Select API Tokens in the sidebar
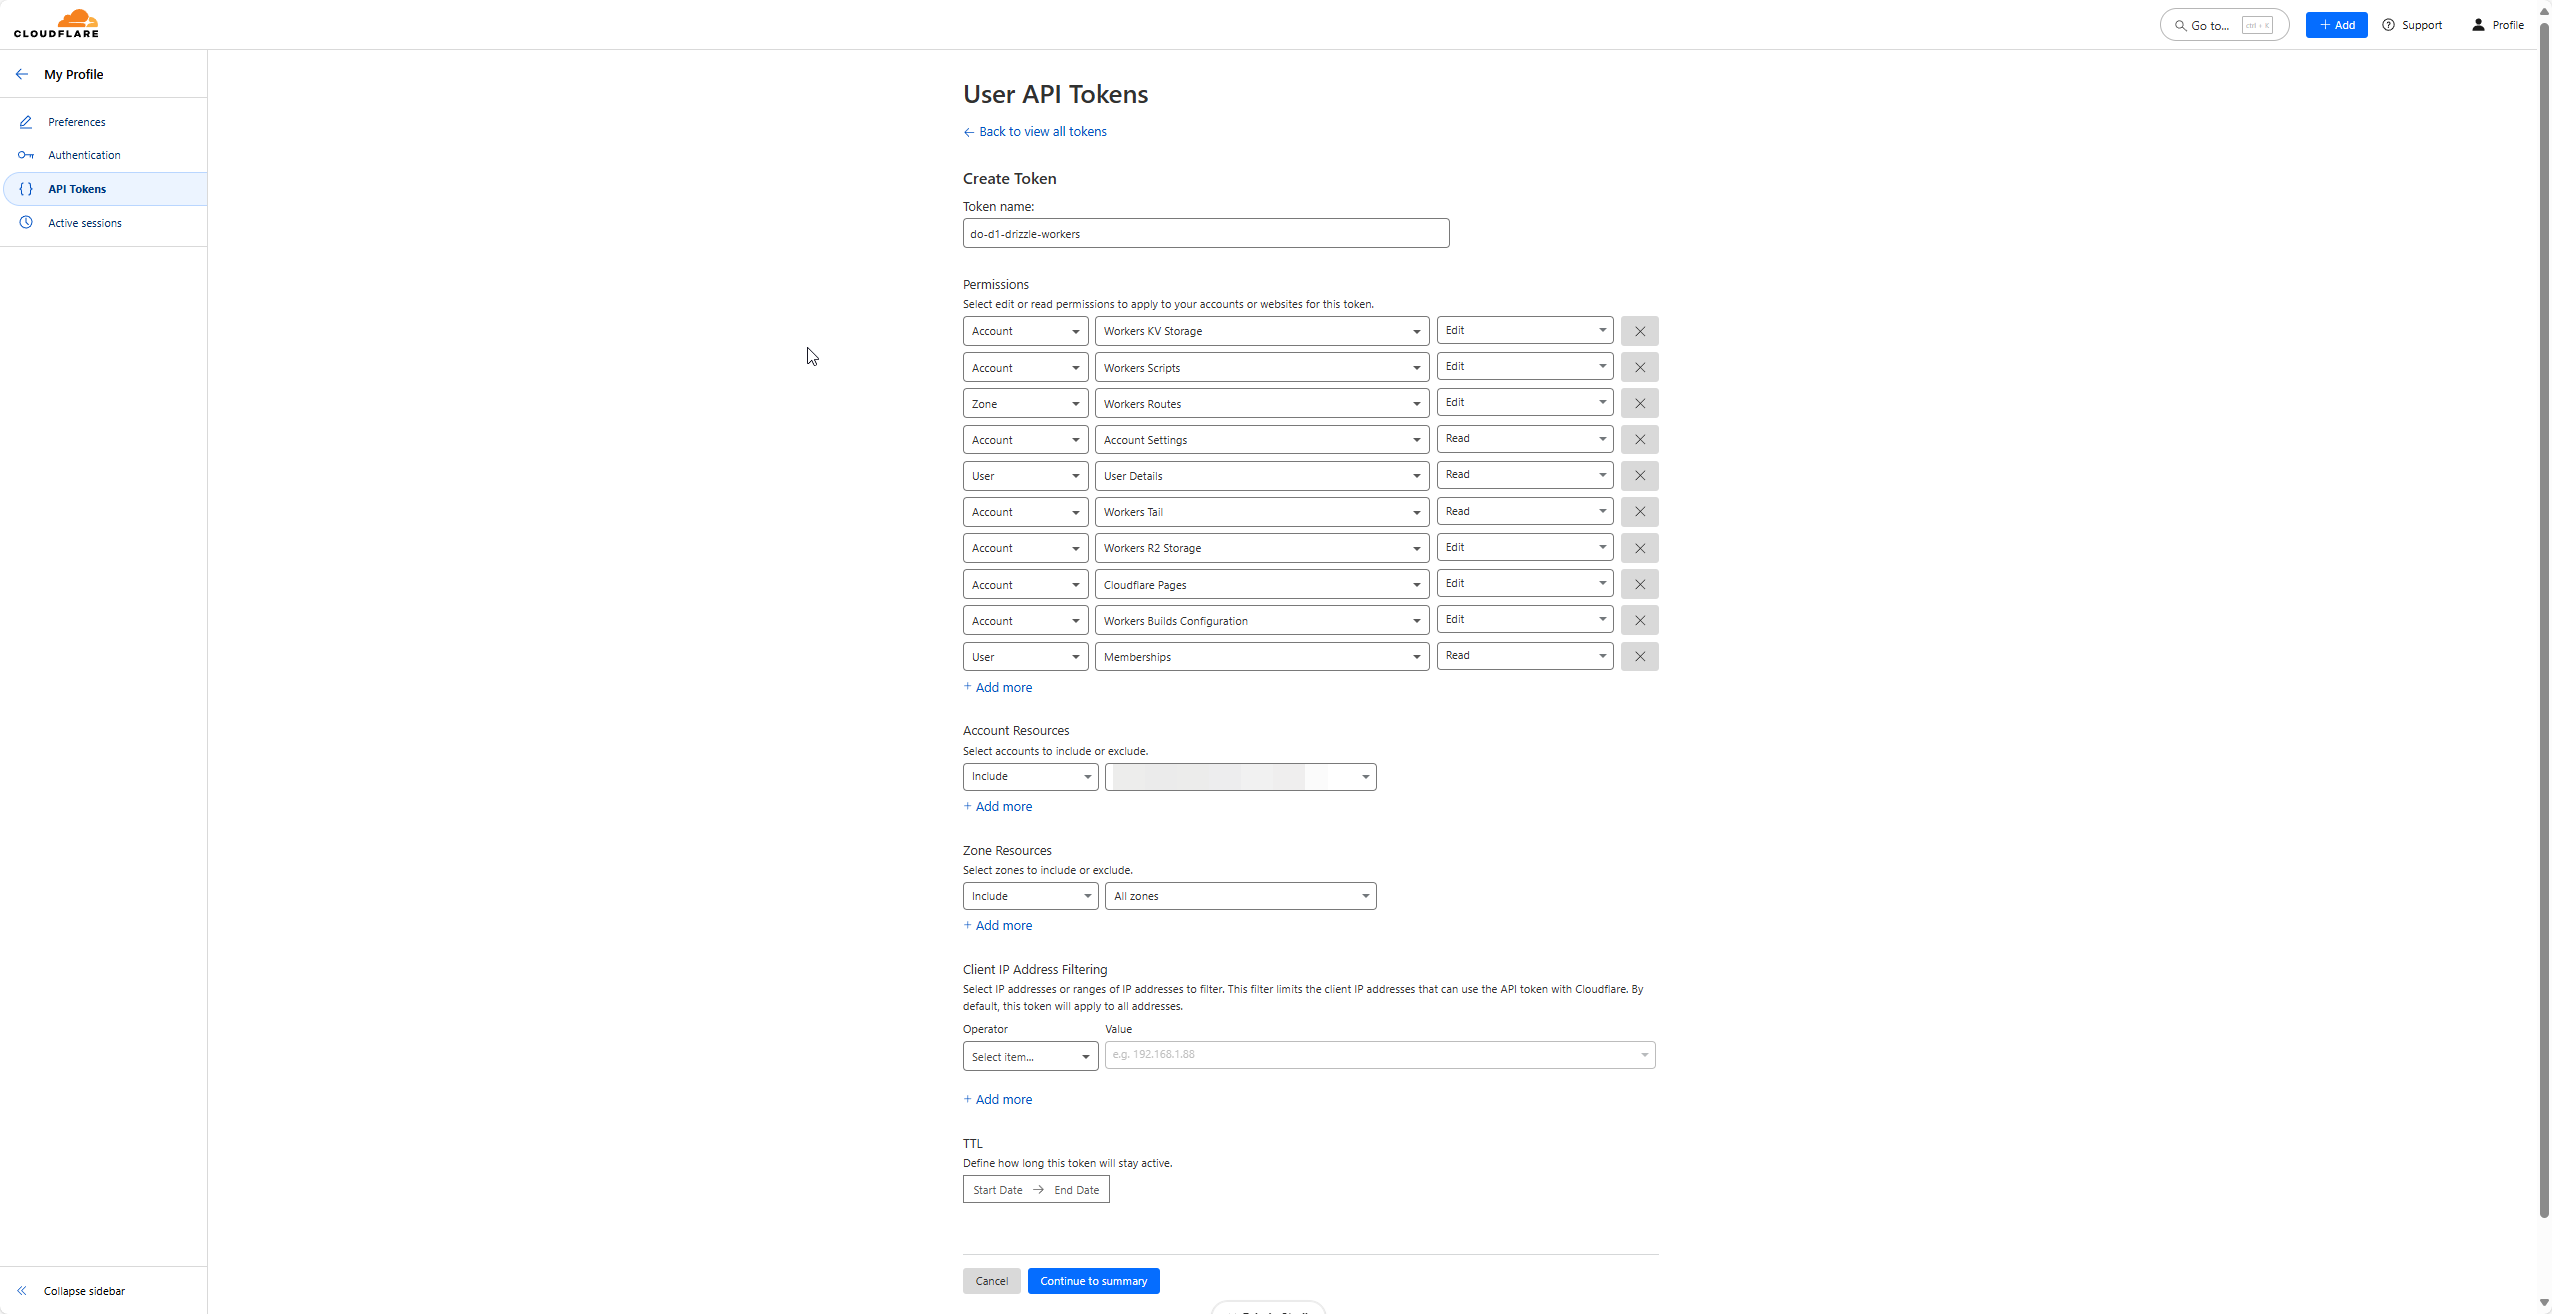 coord(76,188)
